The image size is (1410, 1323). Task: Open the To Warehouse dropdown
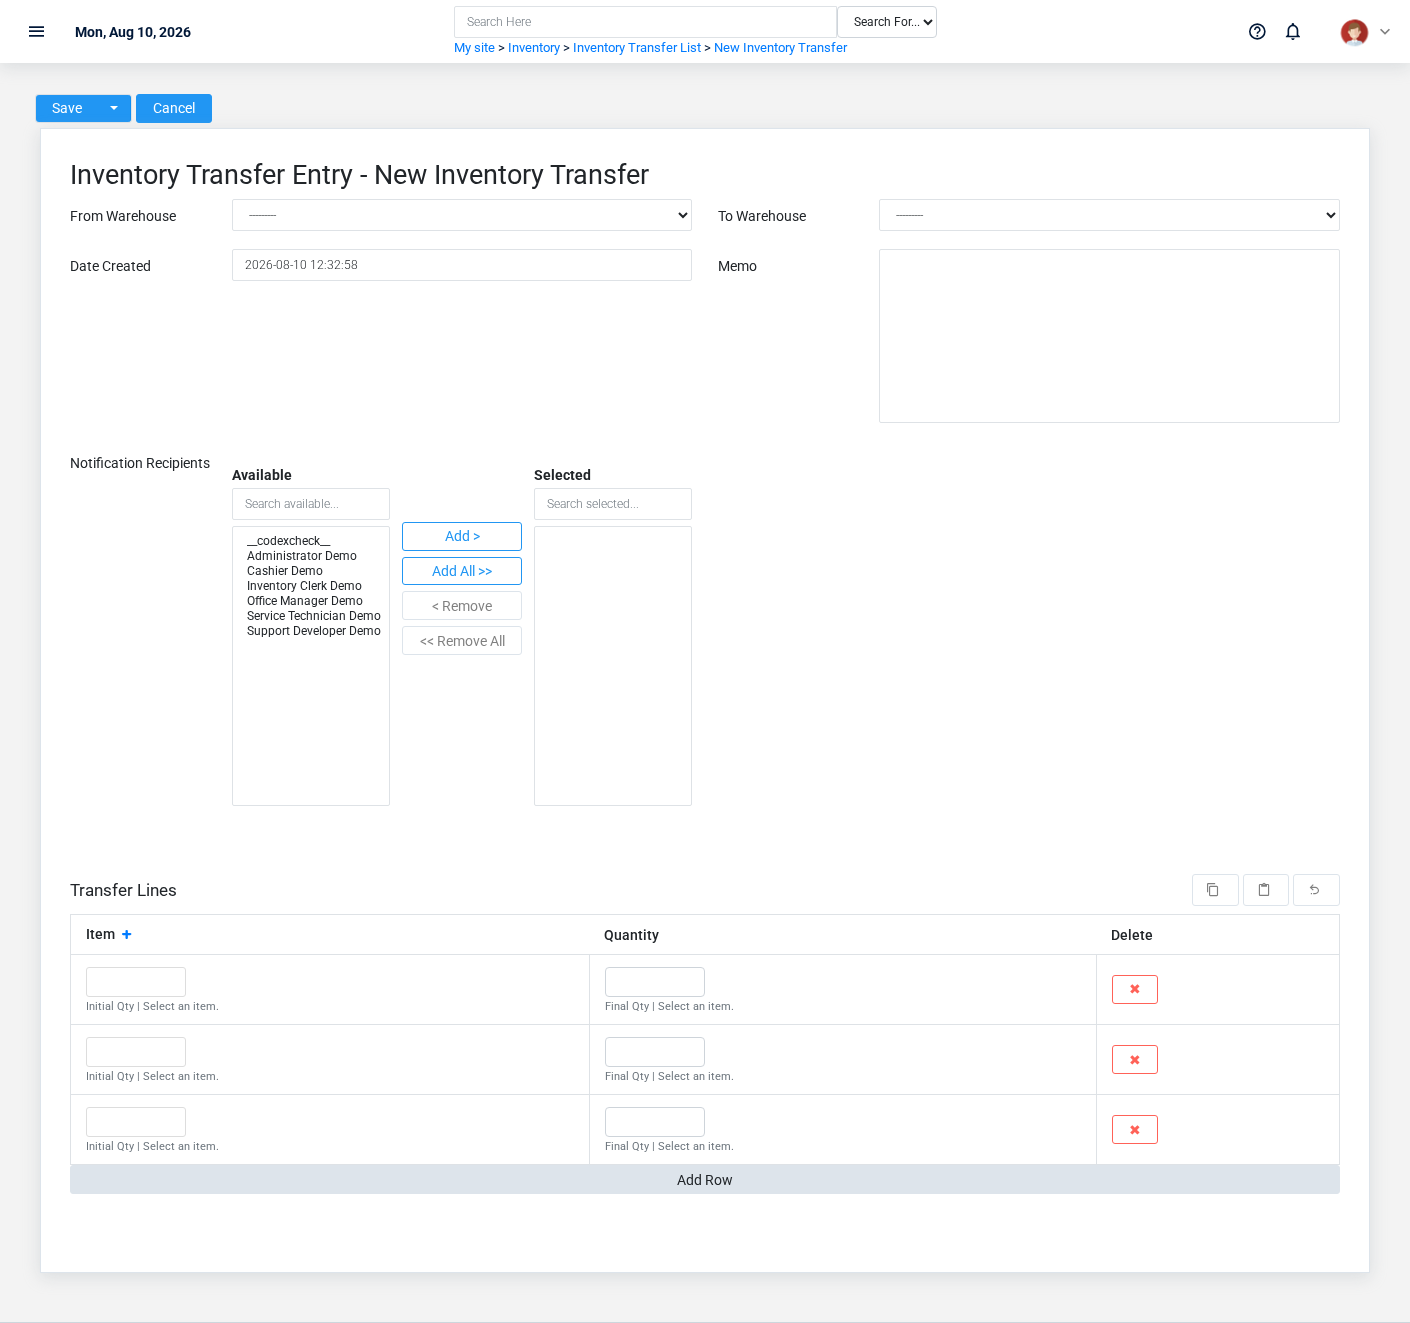(x=1109, y=215)
